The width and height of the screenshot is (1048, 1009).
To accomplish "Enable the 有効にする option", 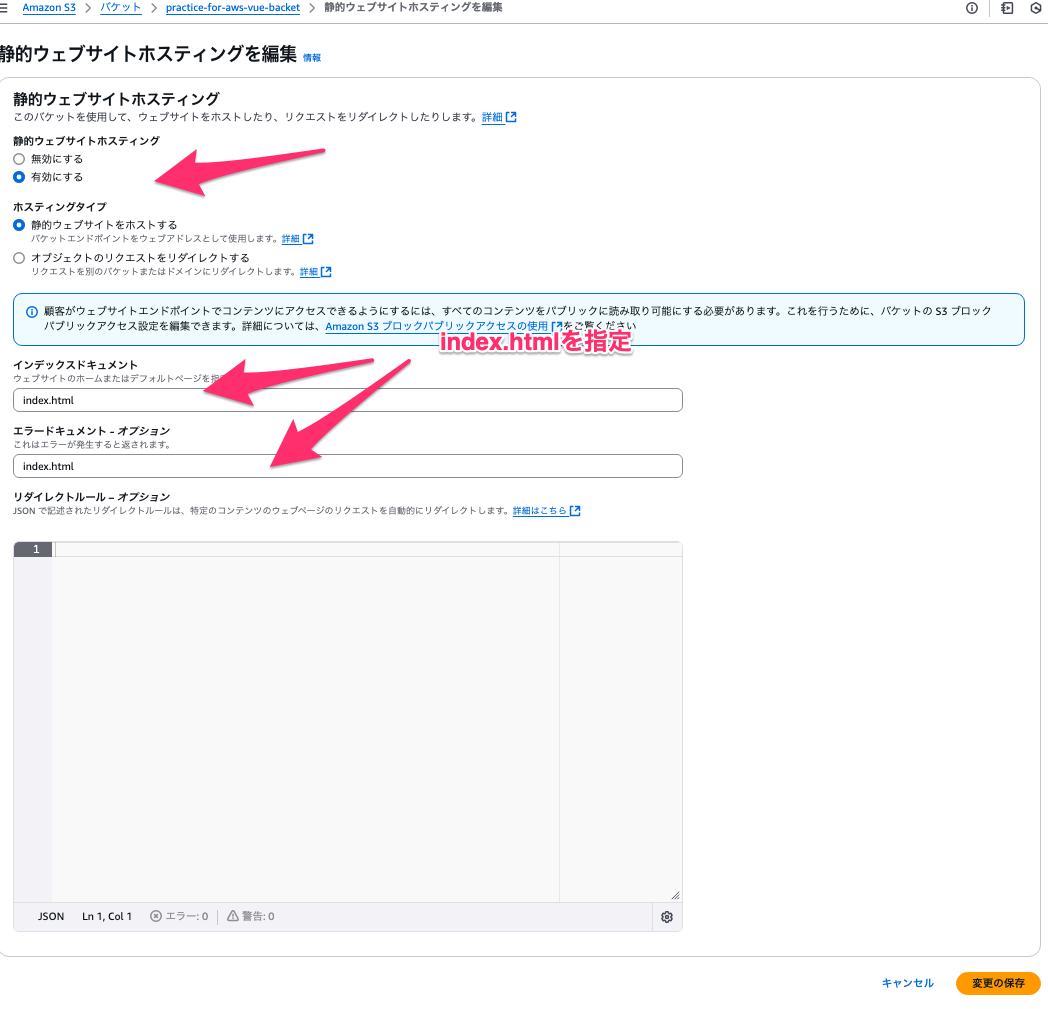I will point(17,176).
